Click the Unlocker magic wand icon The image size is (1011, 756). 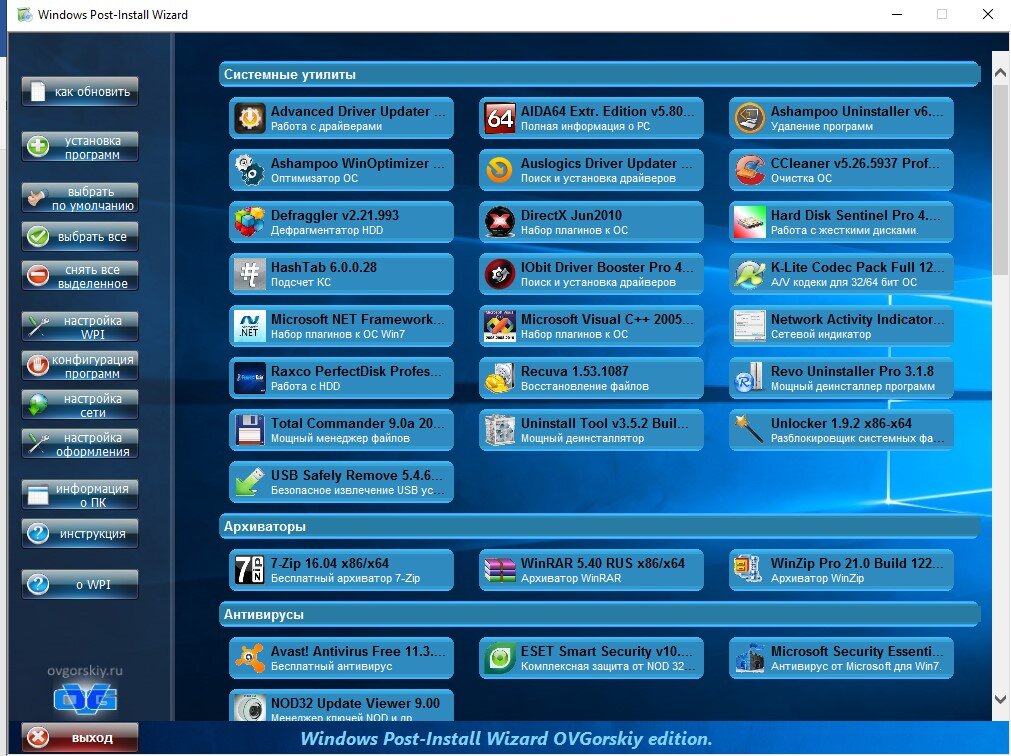pyautogui.click(x=750, y=431)
